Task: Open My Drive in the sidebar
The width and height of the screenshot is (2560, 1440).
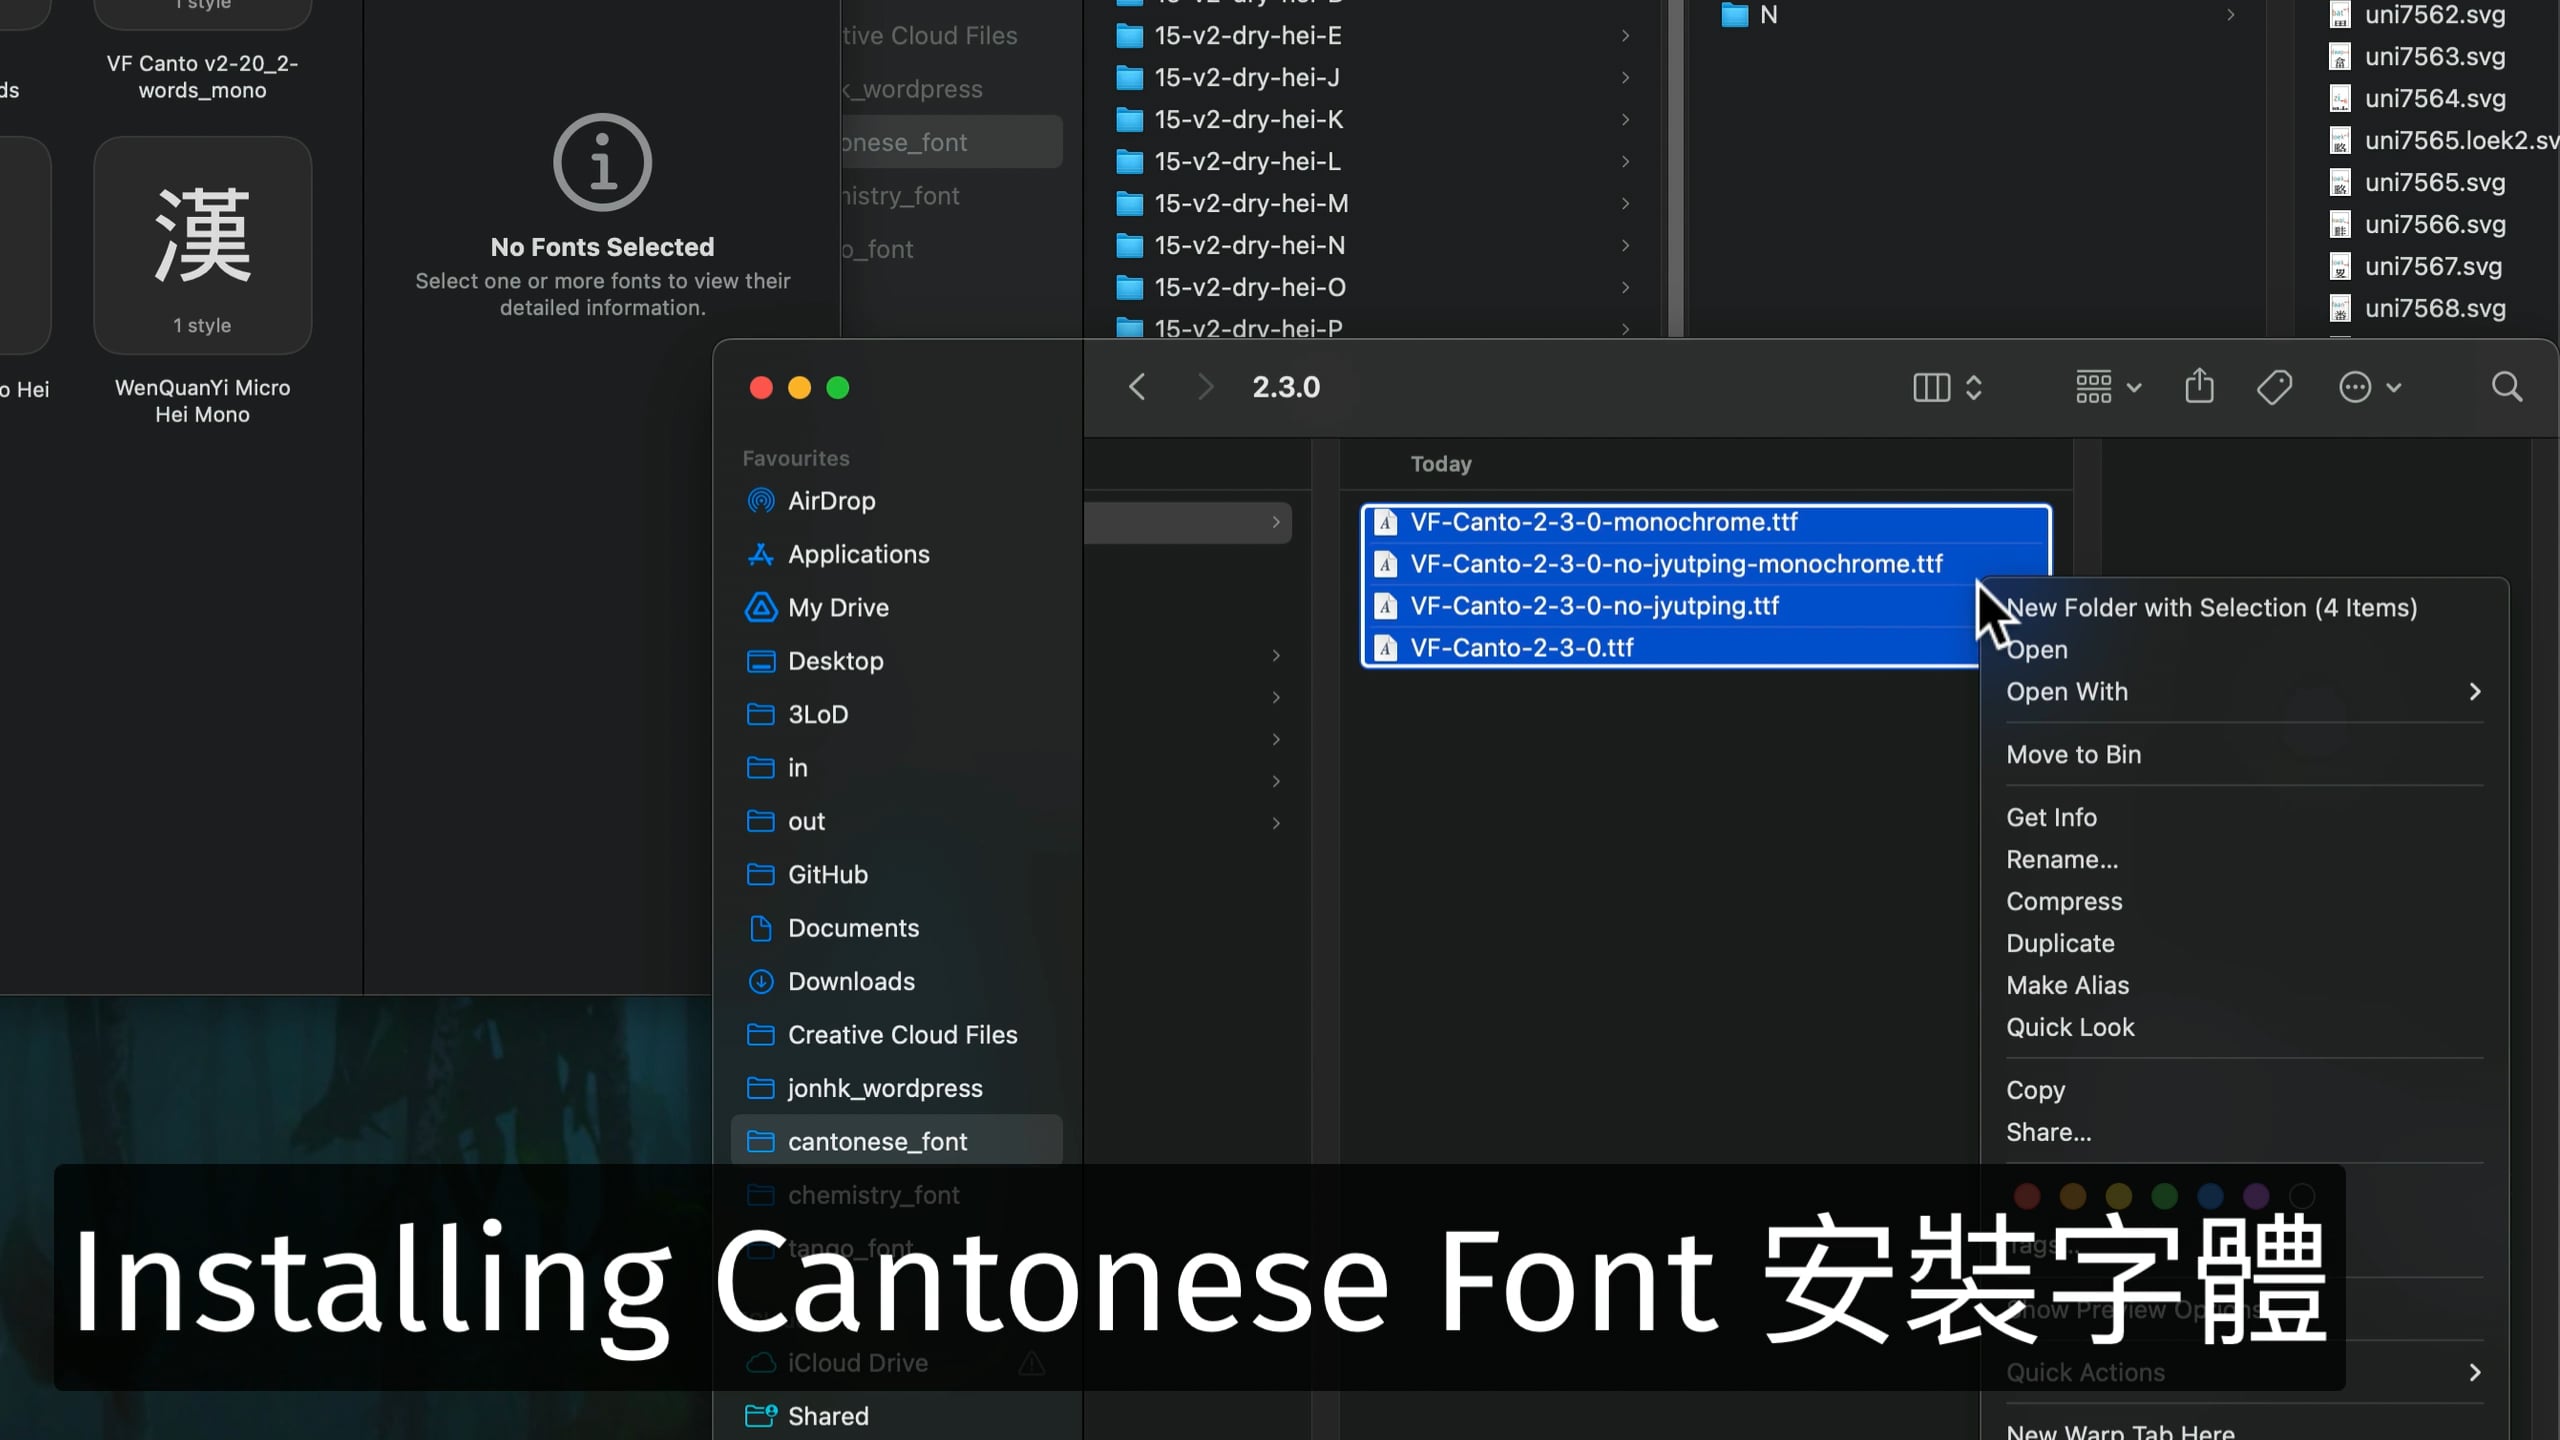Action: point(837,608)
